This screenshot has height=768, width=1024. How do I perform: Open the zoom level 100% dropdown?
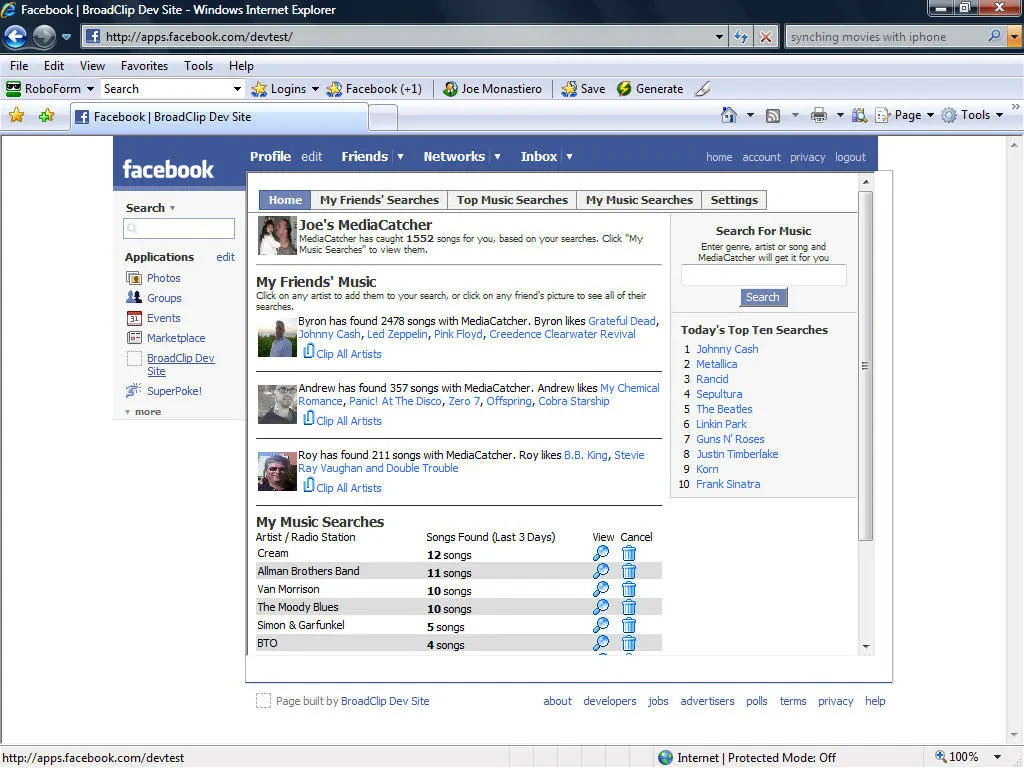[997, 758]
